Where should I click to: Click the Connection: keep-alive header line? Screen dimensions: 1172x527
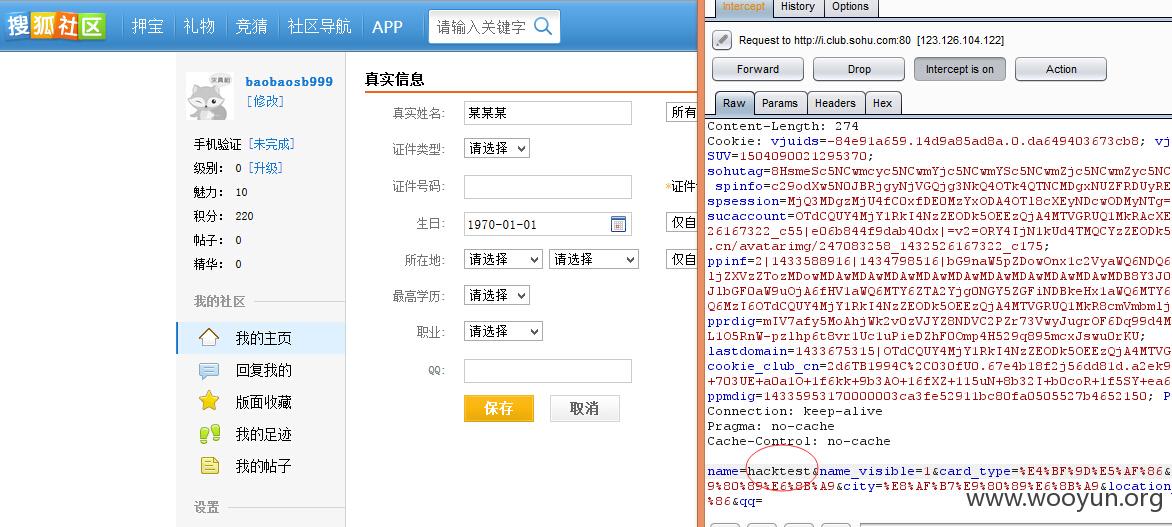pyautogui.click(x=795, y=411)
